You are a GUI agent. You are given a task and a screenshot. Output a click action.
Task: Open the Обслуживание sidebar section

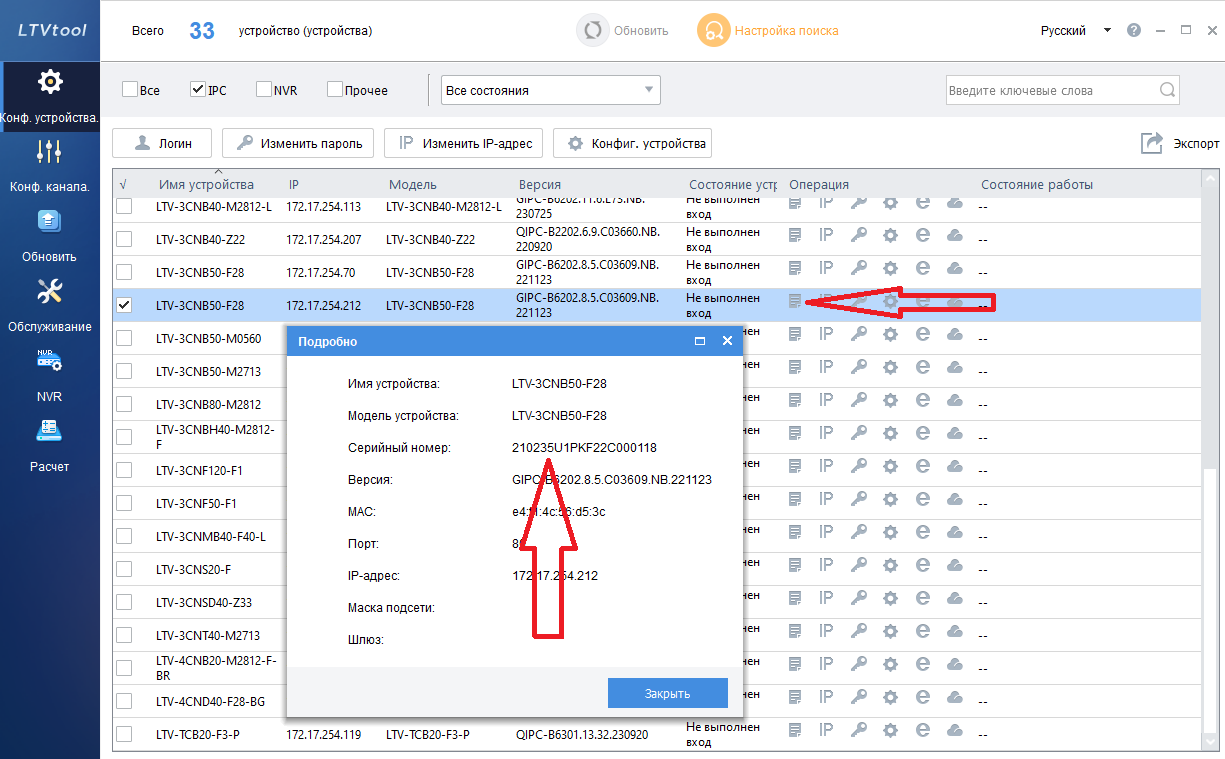point(50,304)
